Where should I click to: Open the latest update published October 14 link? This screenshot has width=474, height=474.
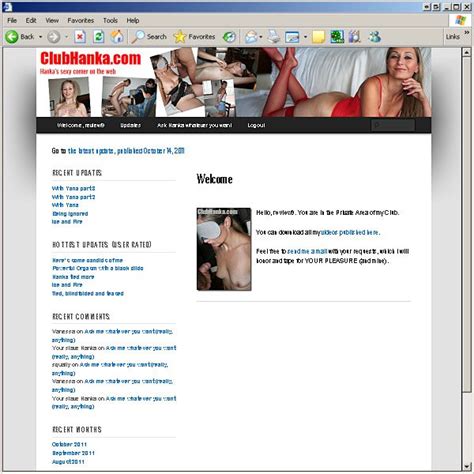(126, 151)
